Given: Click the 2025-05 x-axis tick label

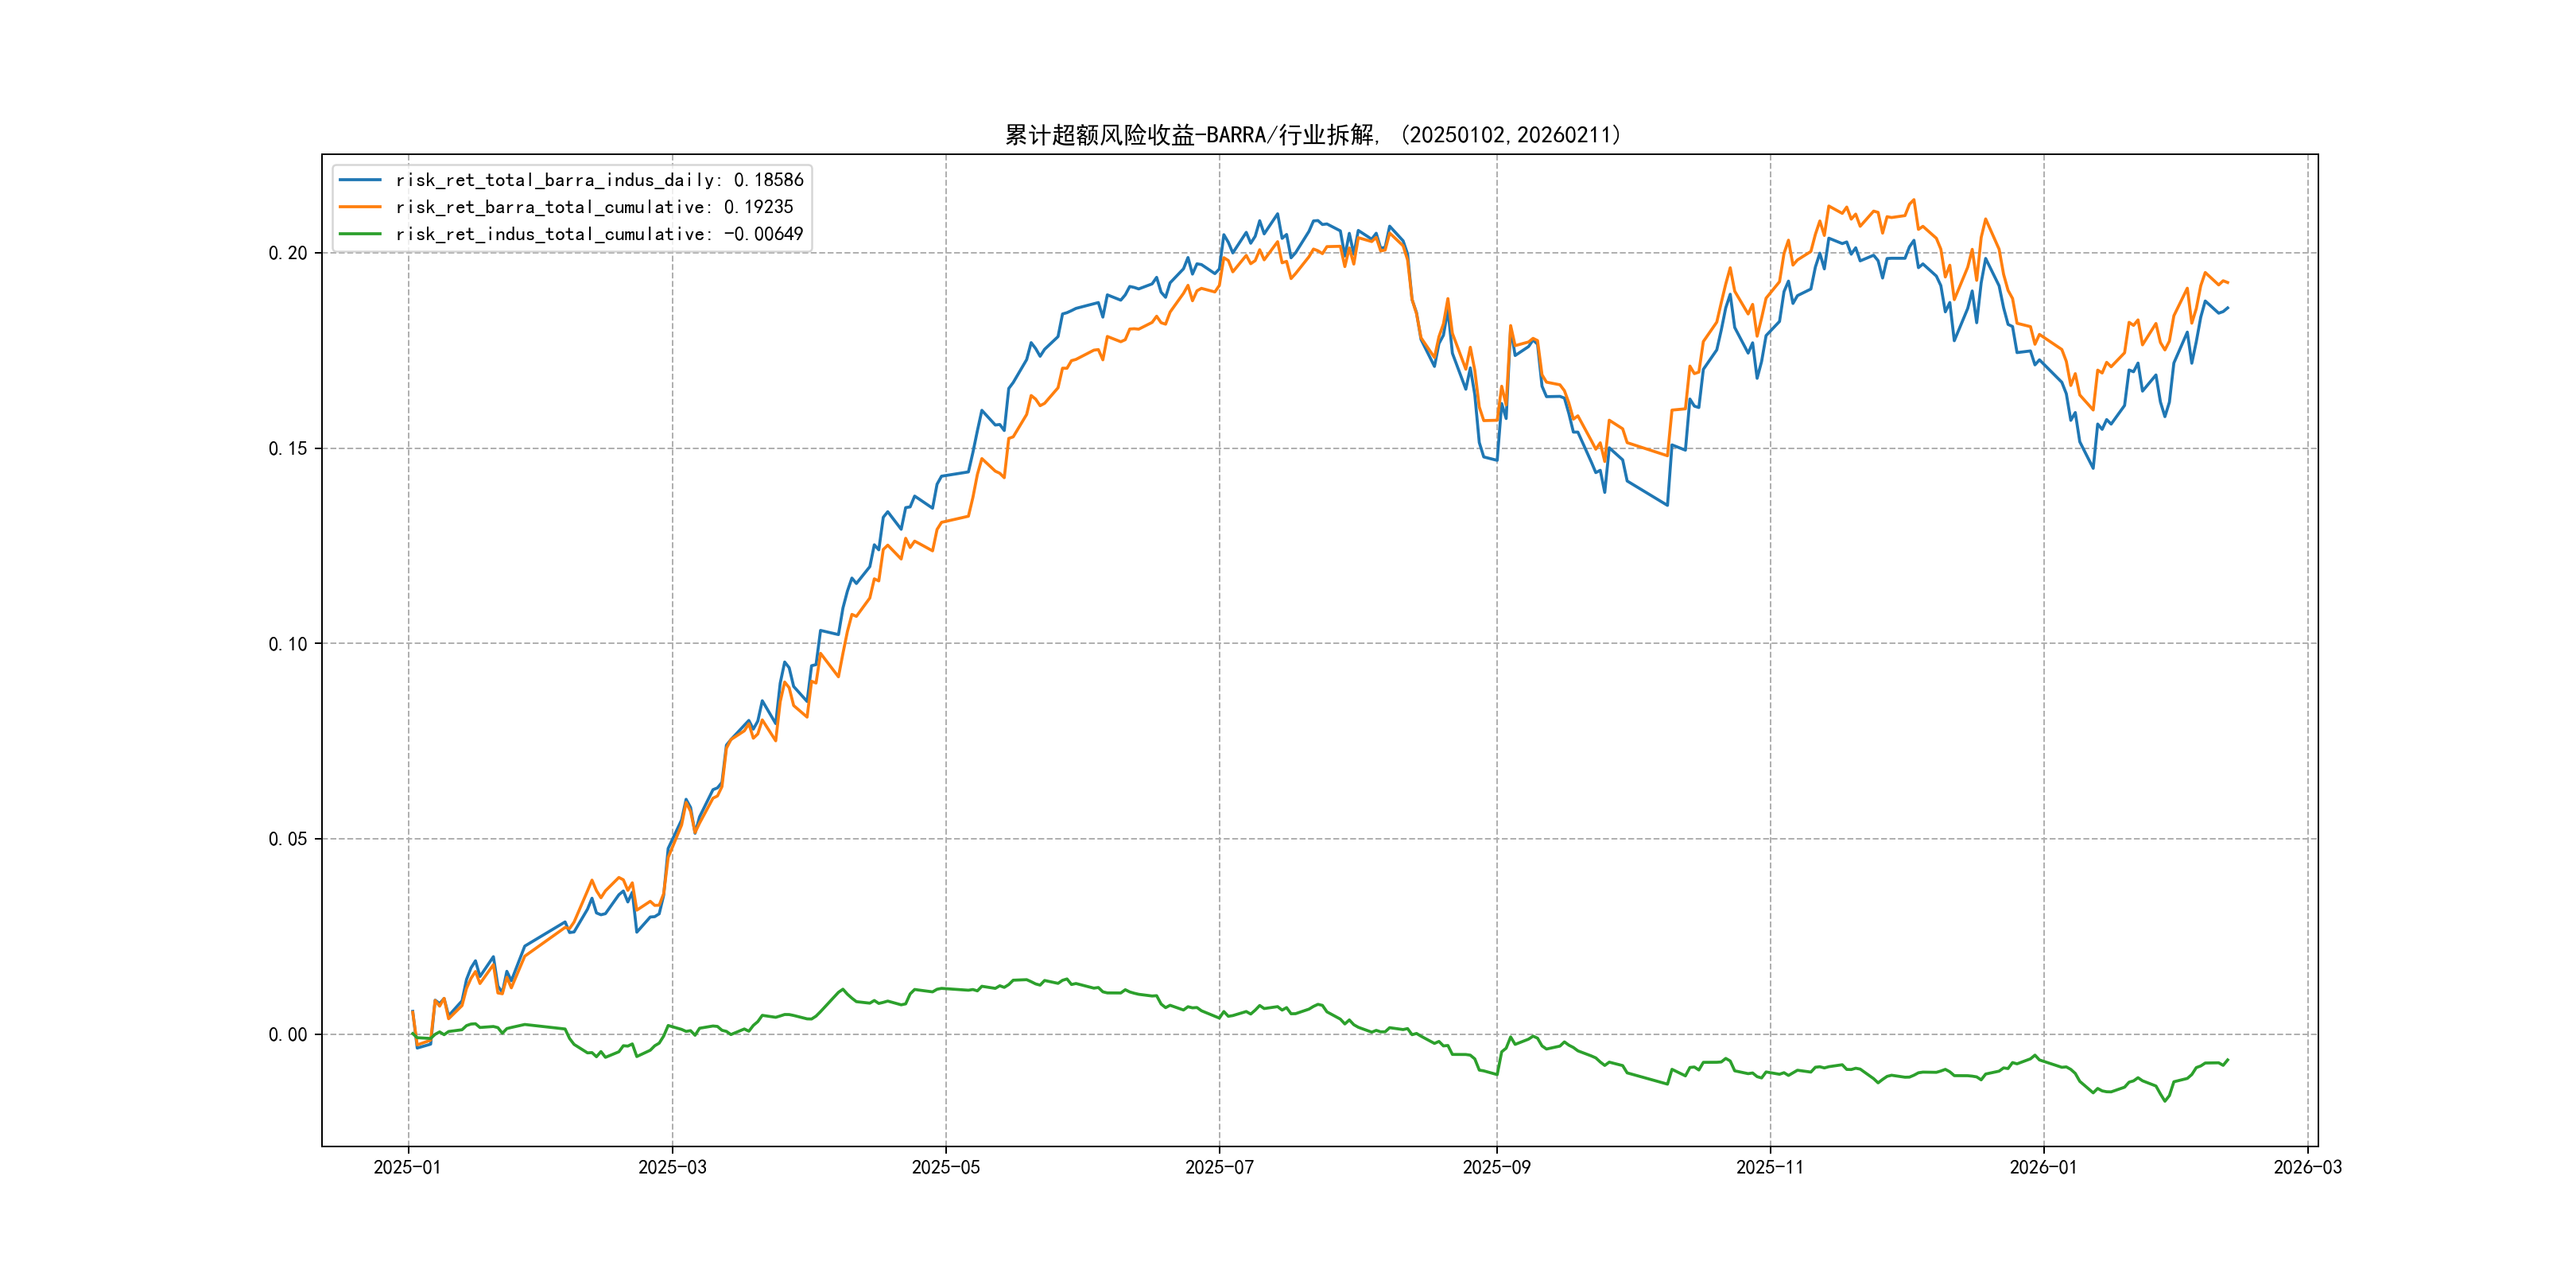Looking at the screenshot, I should [x=945, y=1167].
